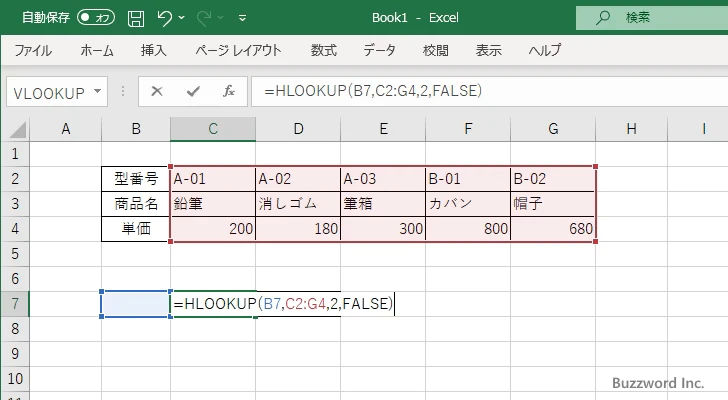Click the formula bar resize dots handle
The width and height of the screenshot is (728, 400).
123,91
